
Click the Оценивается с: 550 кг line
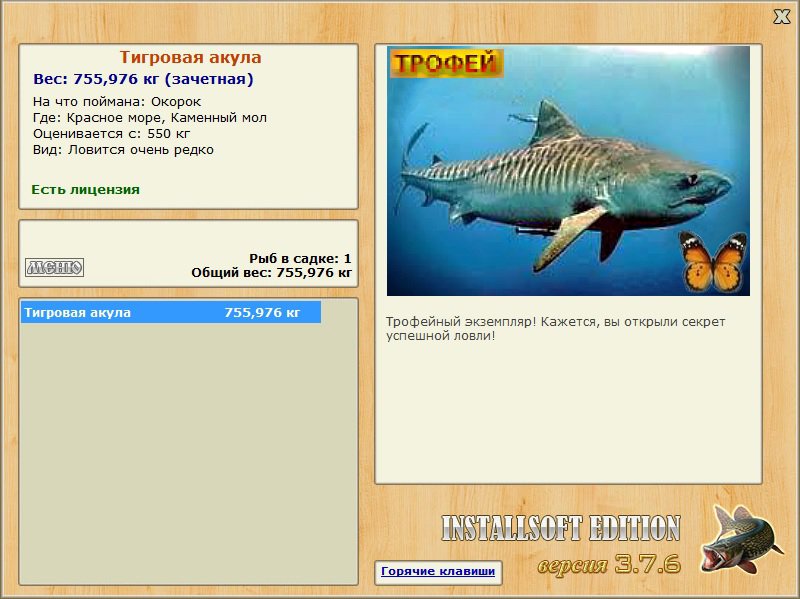(x=111, y=134)
